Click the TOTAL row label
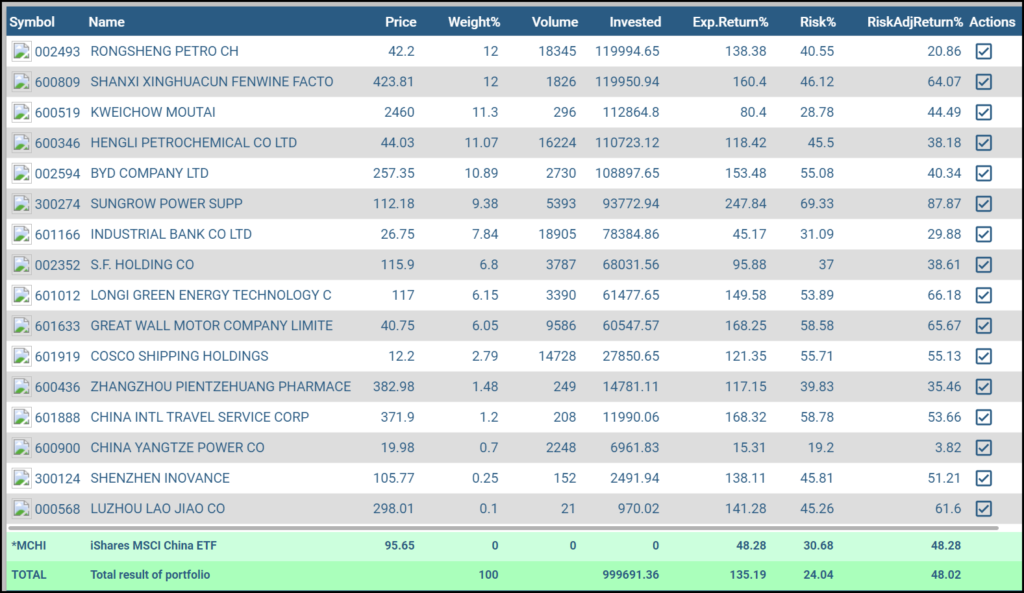This screenshot has height=593, width=1024. point(29,575)
